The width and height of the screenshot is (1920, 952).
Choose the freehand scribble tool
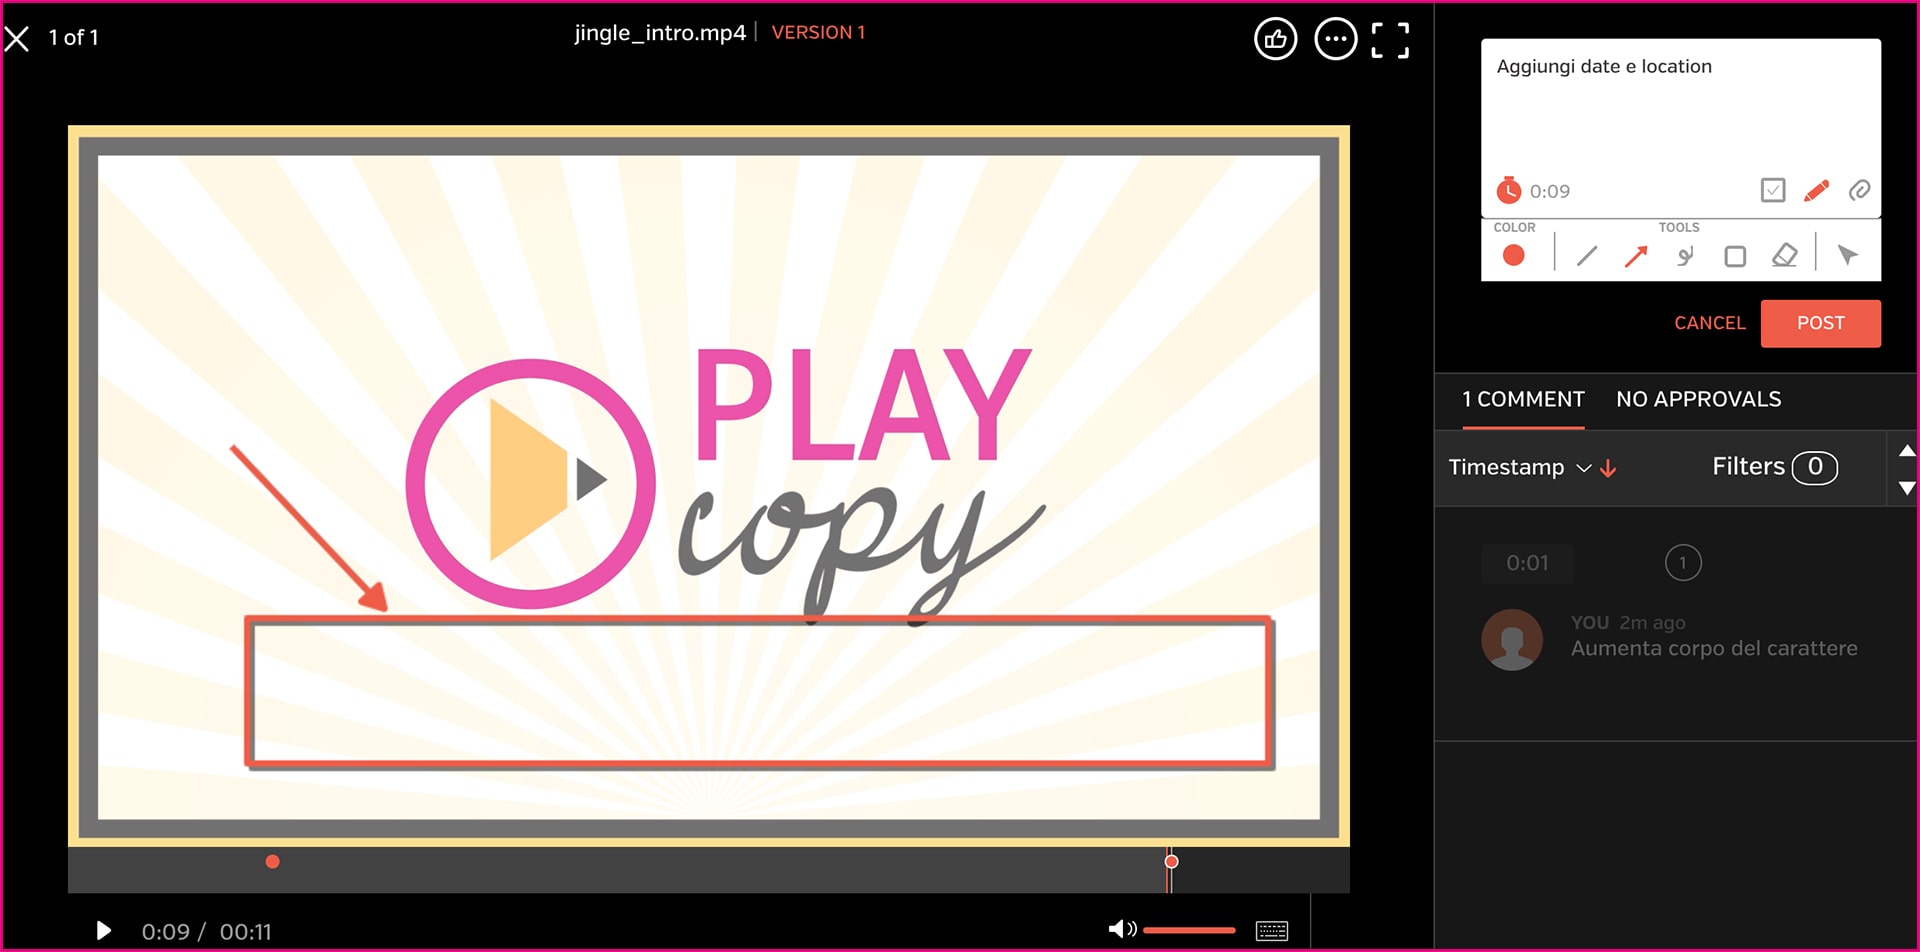point(1685,257)
